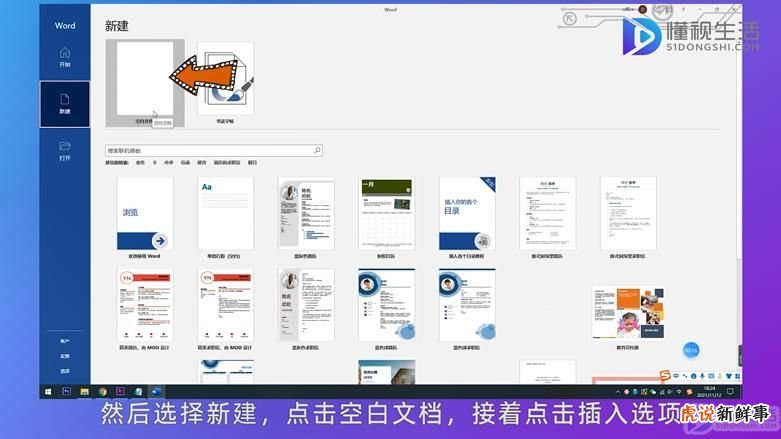Click the last suggested search keyword link

tap(253, 162)
